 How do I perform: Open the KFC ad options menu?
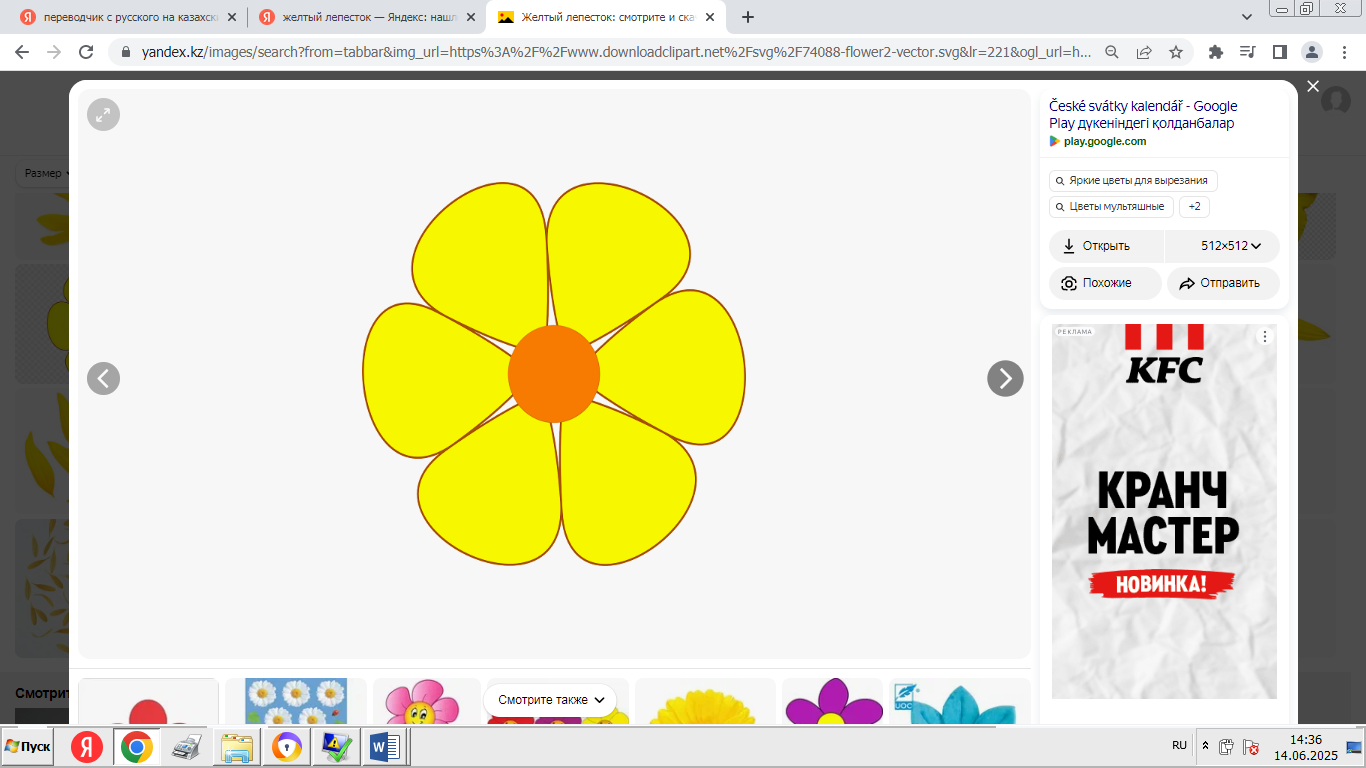(1264, 337)
